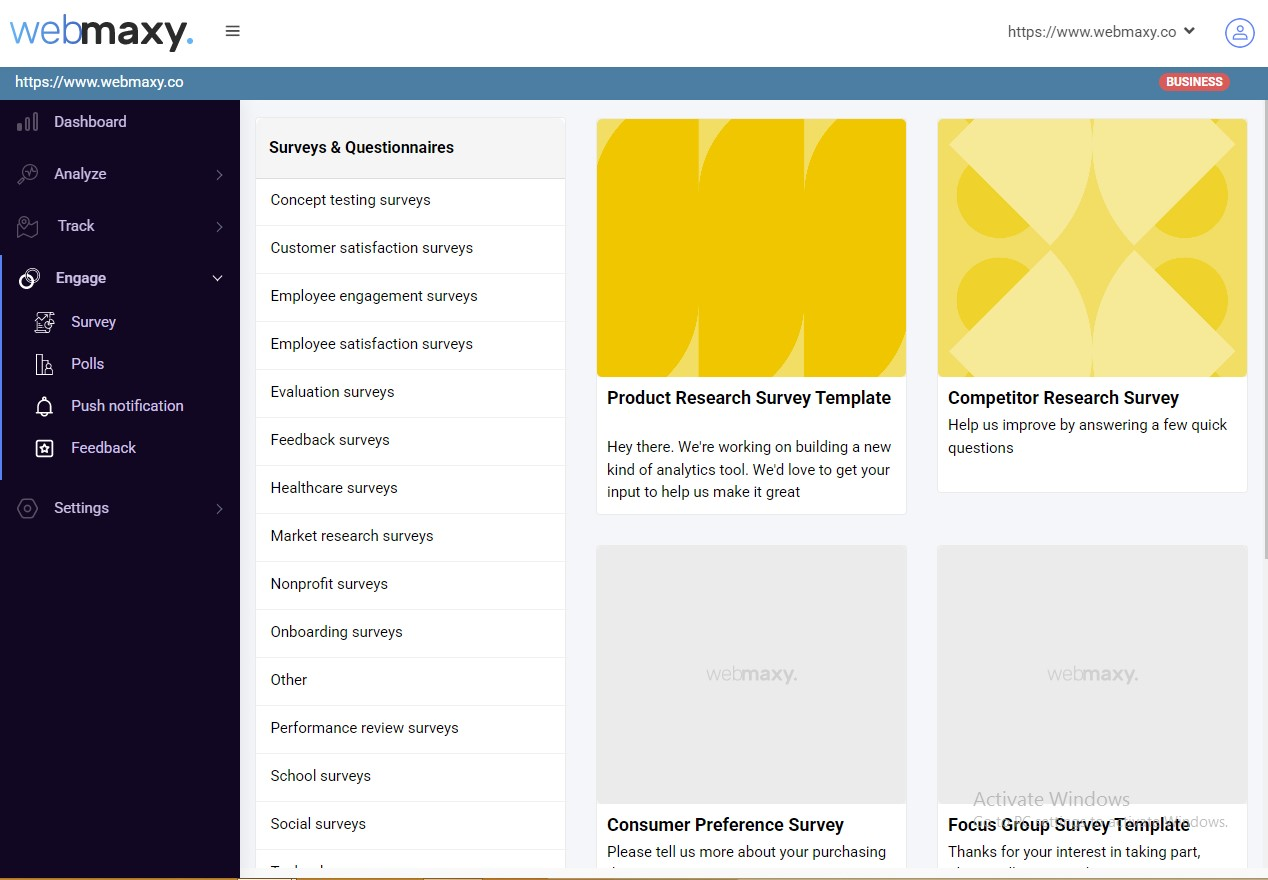Image resolution: width=1268 pixels, height=880 pixels.
Task: Open Competitor Research Survey thumbnail image
Action: pos(1092,248)
